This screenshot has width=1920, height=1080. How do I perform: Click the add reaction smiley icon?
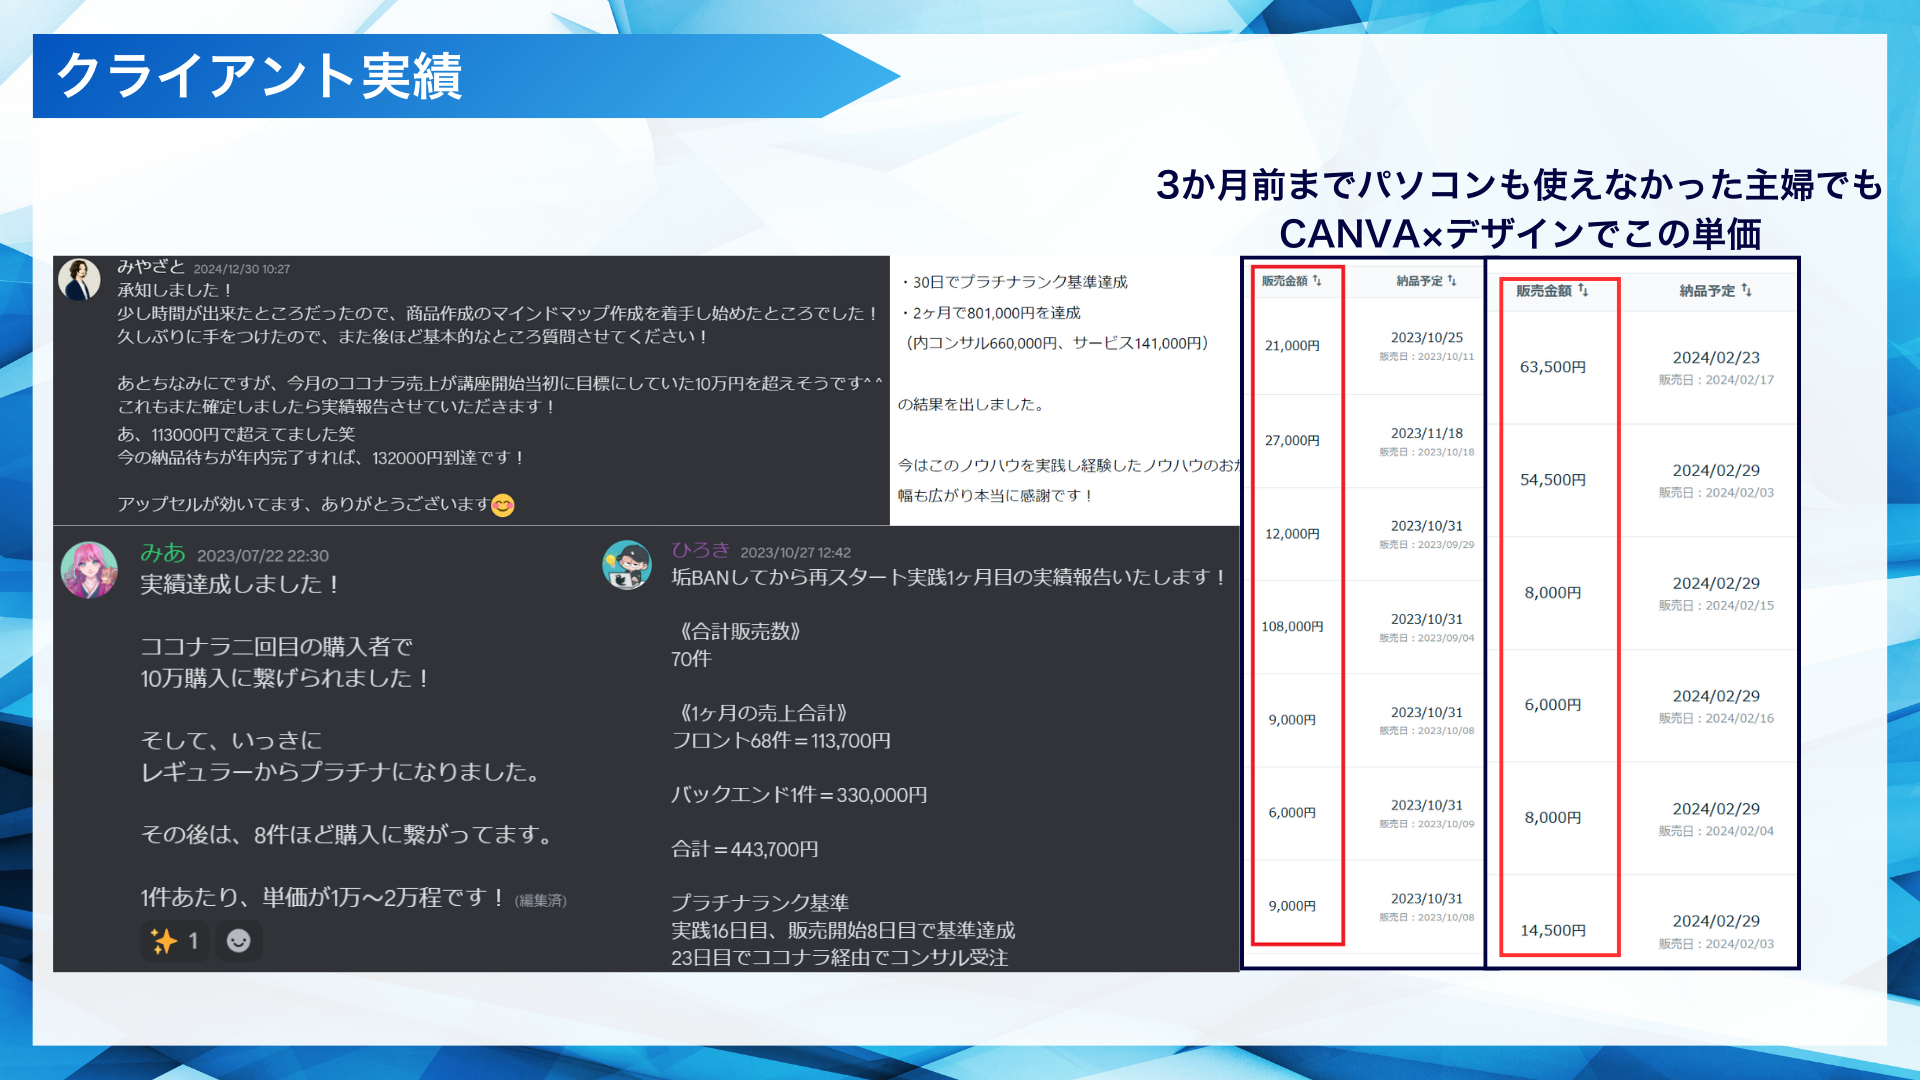point(238,941)
